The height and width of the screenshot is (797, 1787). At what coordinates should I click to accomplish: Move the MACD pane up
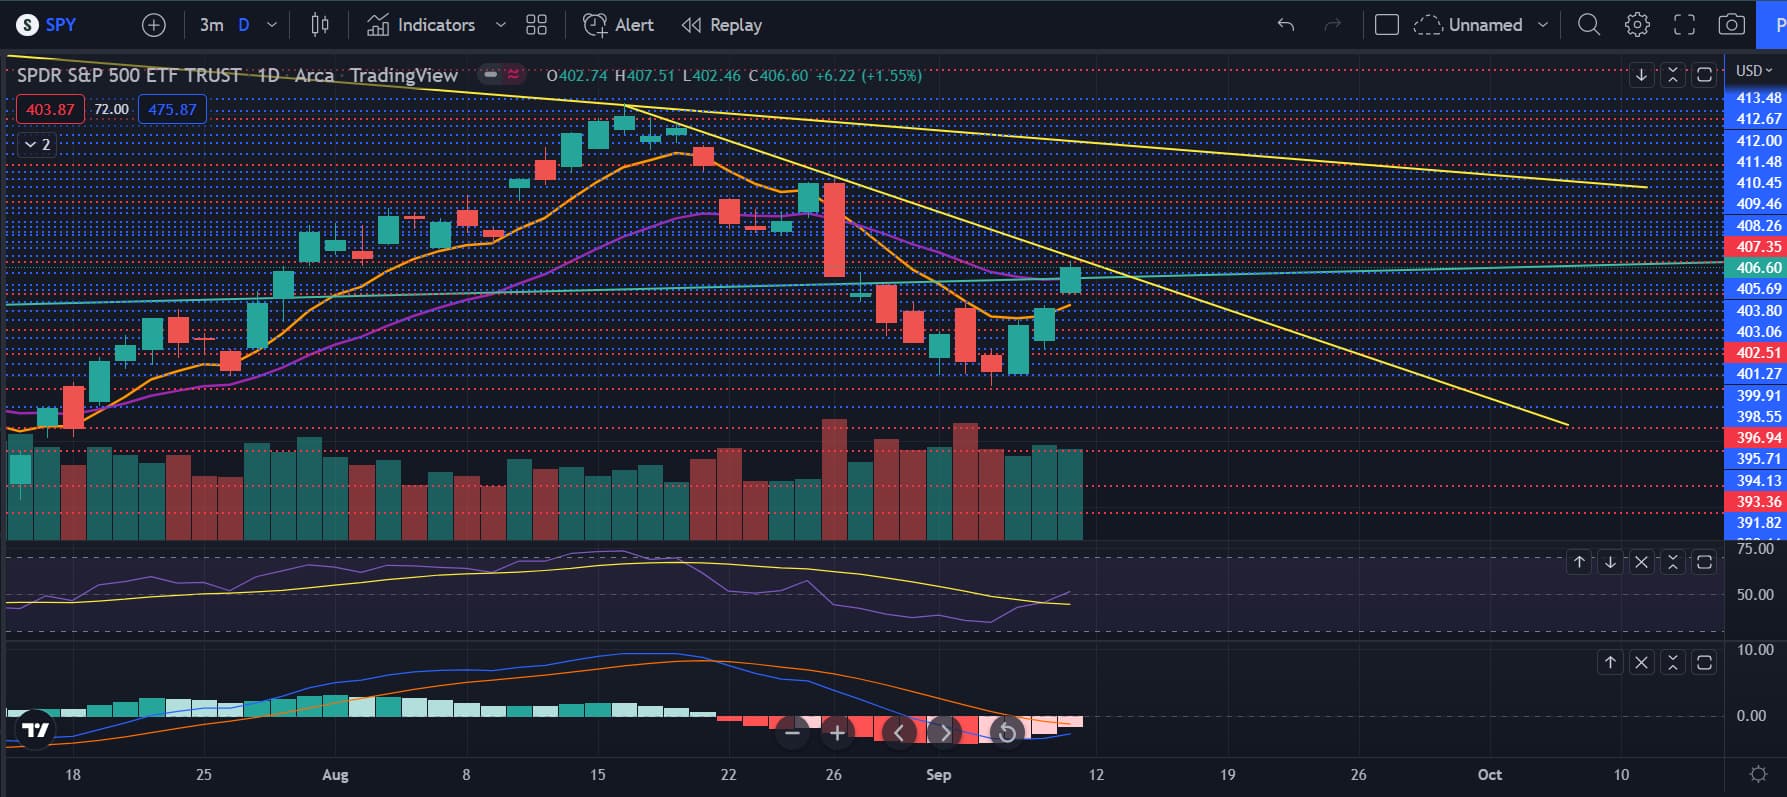coord(1610,662)
